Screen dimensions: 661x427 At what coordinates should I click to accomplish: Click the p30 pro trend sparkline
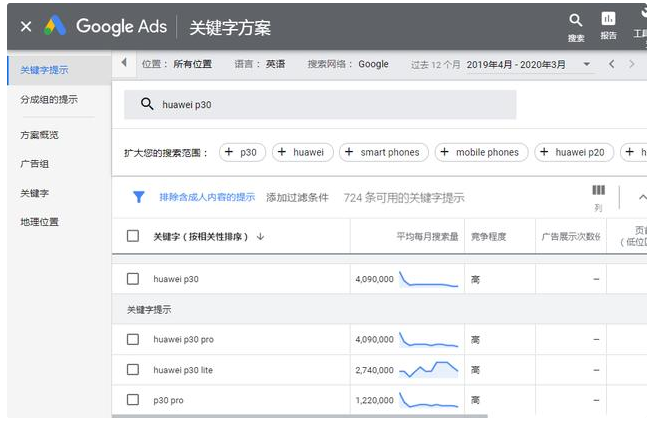428,400
